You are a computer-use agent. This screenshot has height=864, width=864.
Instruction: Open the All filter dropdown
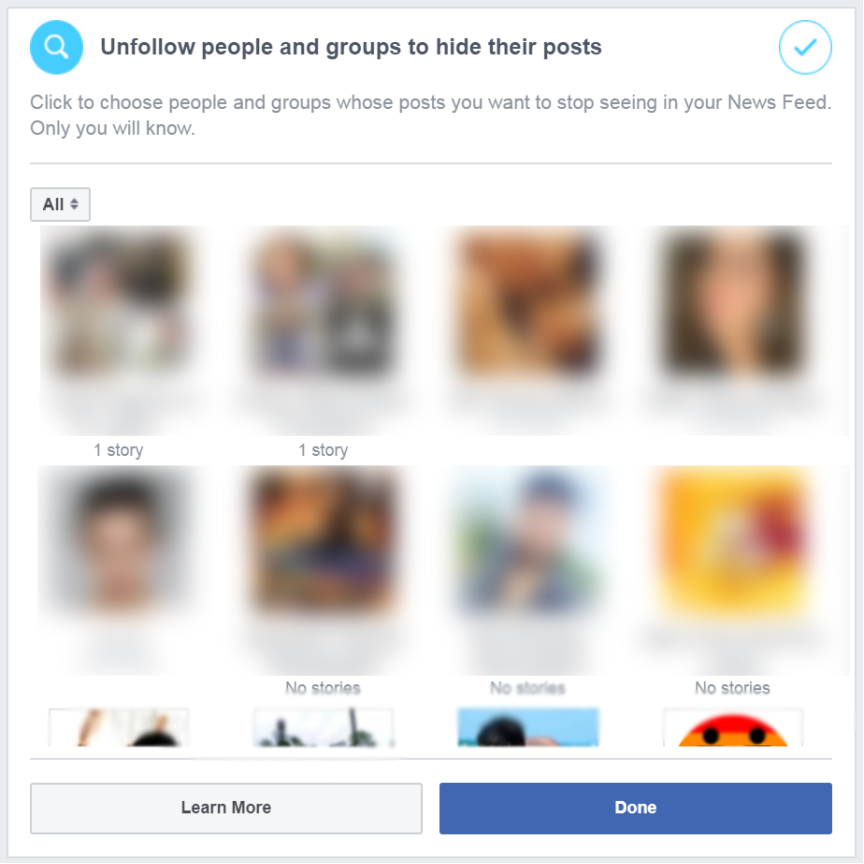(60, 204)
